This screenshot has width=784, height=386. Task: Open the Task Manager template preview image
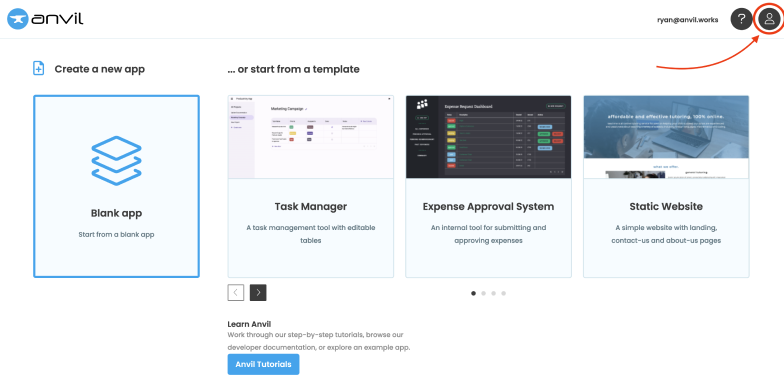310,137
